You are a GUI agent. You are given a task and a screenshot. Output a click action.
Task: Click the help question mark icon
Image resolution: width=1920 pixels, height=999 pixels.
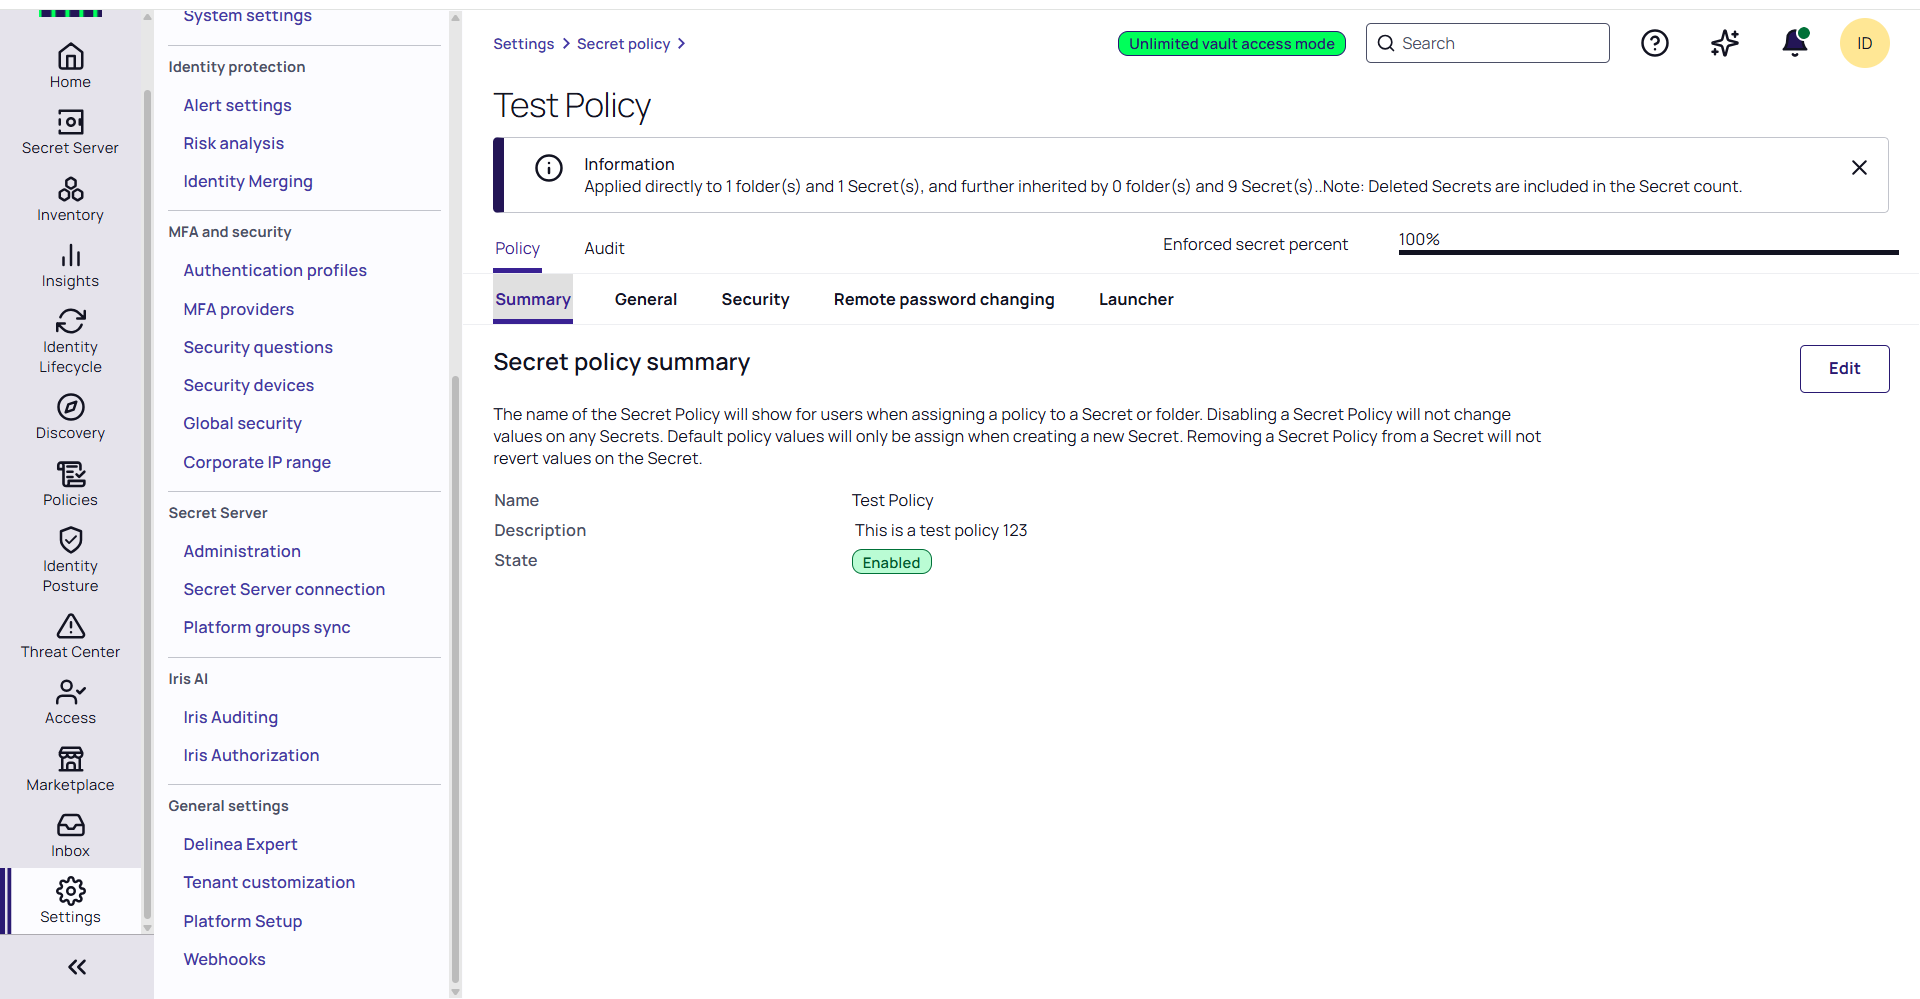[1655, 43]
